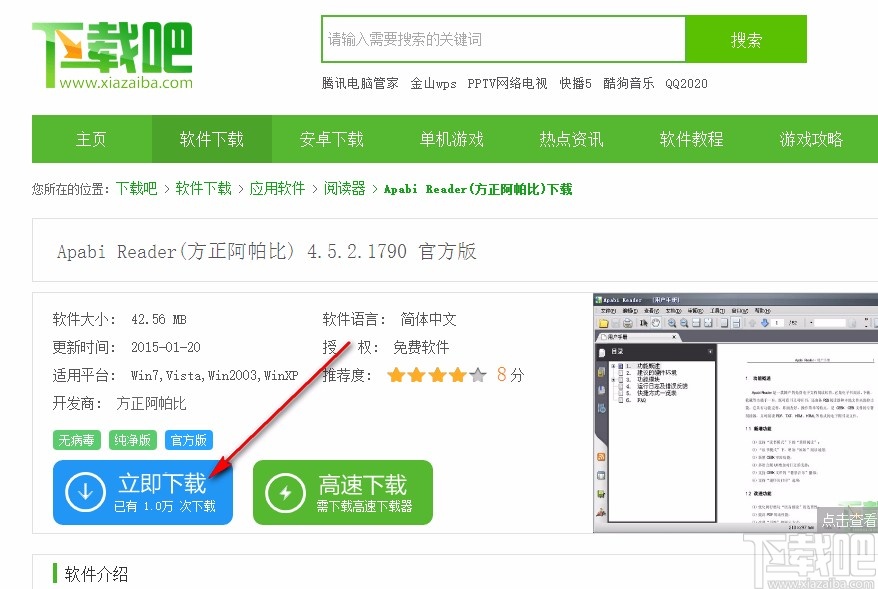Select the 热点资讯 navigation tab
The width and height of the screenshot is (878, 589).
coord(571,139)
